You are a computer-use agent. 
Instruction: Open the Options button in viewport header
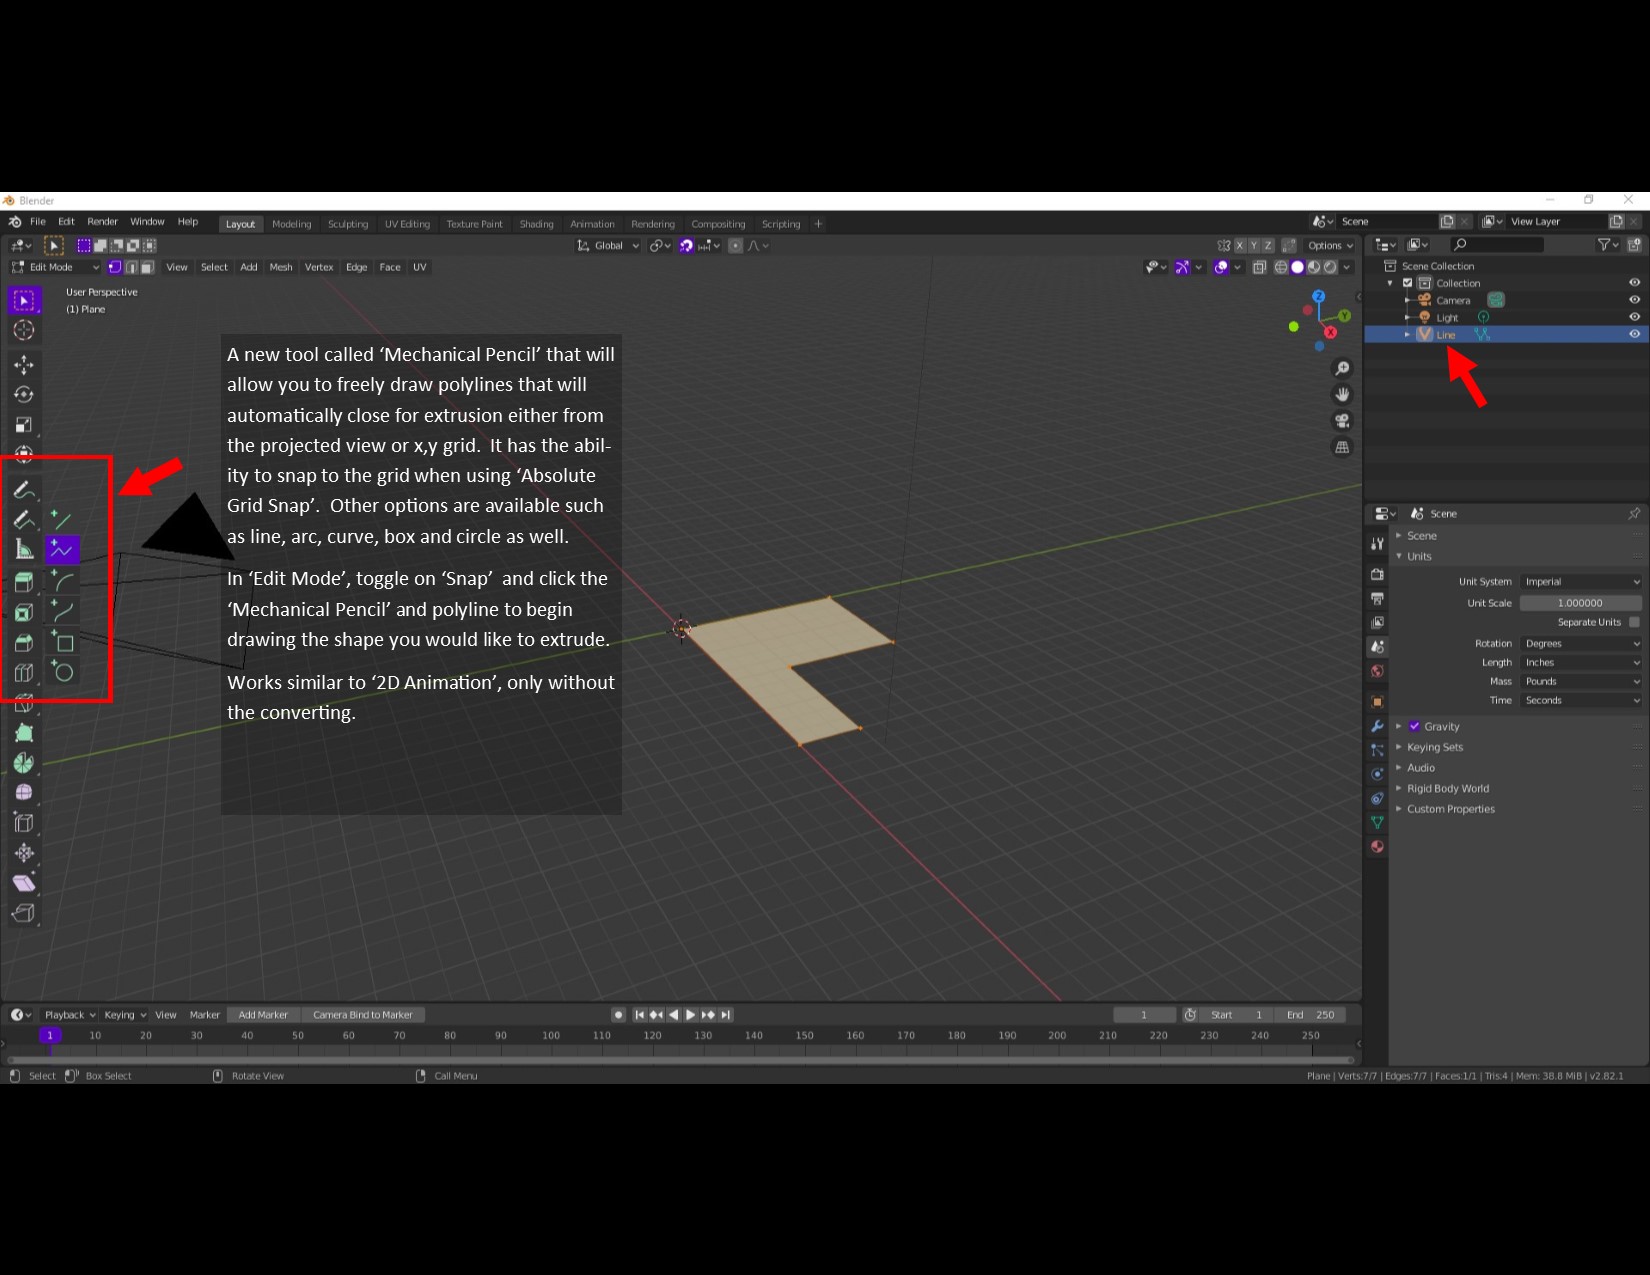[x=1330, y=246]
